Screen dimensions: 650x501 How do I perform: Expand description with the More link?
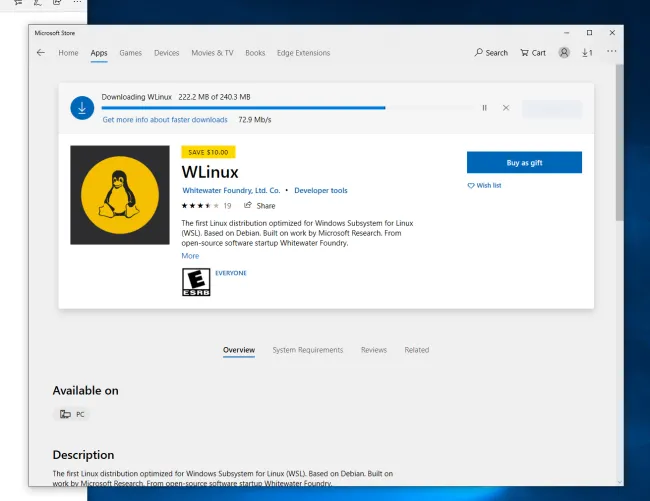point(190,256)
